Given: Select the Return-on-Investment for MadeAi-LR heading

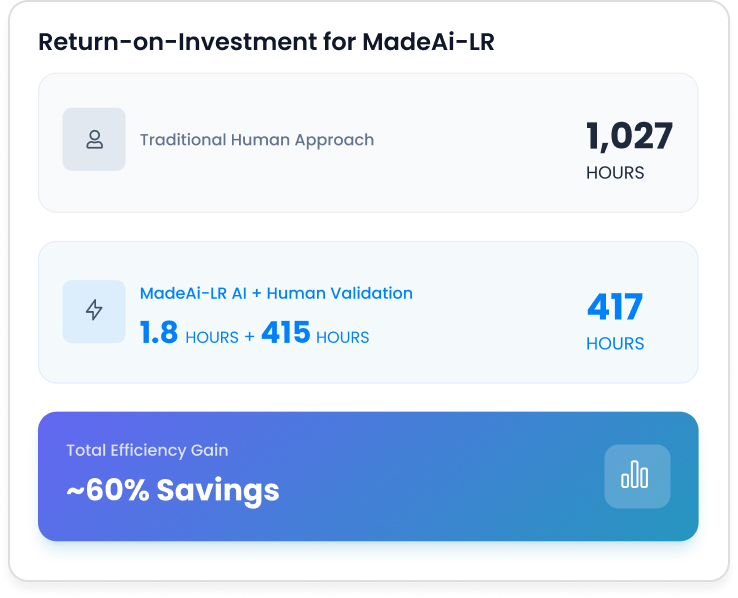Looking at the screenshot, I should pyautogui.click(x=266, y=41).
